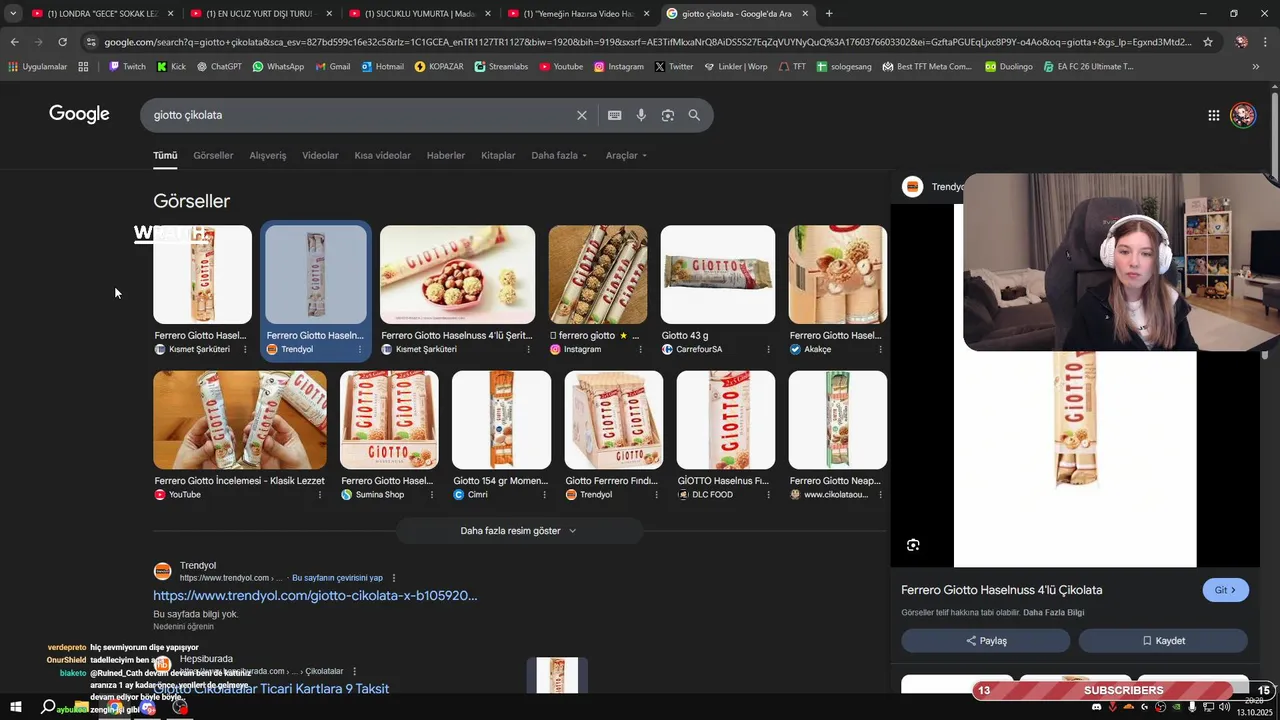Viewport: 1280px width, 720px height.
Task: Open the Windows Start menu
Action: pos(15,707)
